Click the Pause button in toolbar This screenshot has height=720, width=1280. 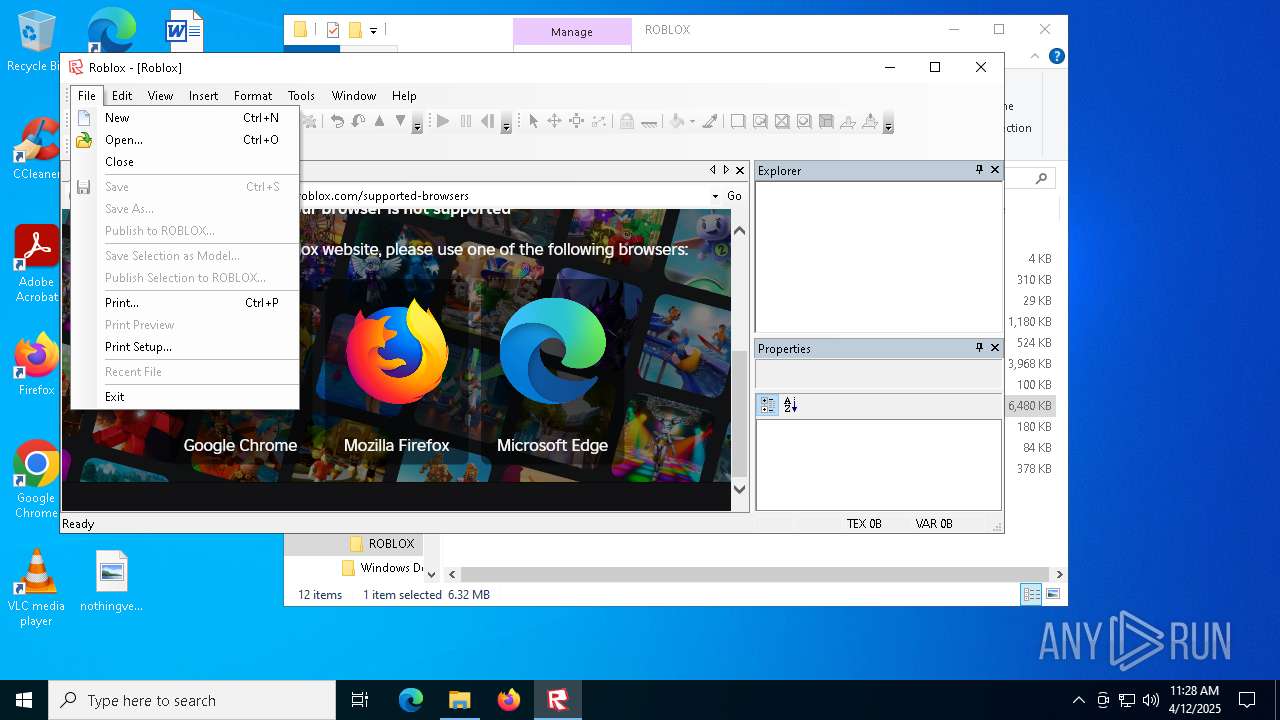[x=465, y=121]
